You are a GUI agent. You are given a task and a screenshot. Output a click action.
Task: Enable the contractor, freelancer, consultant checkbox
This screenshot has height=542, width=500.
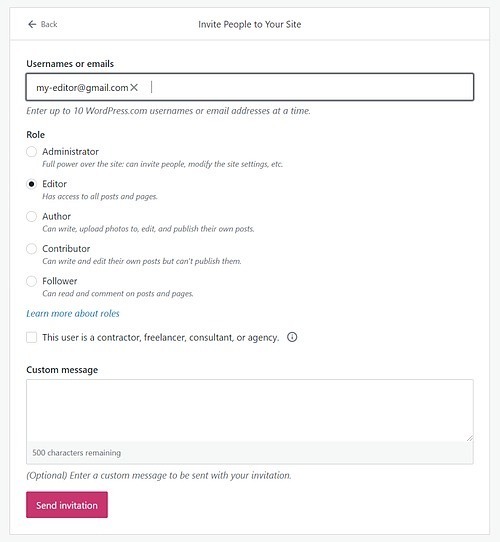(31, 337)
